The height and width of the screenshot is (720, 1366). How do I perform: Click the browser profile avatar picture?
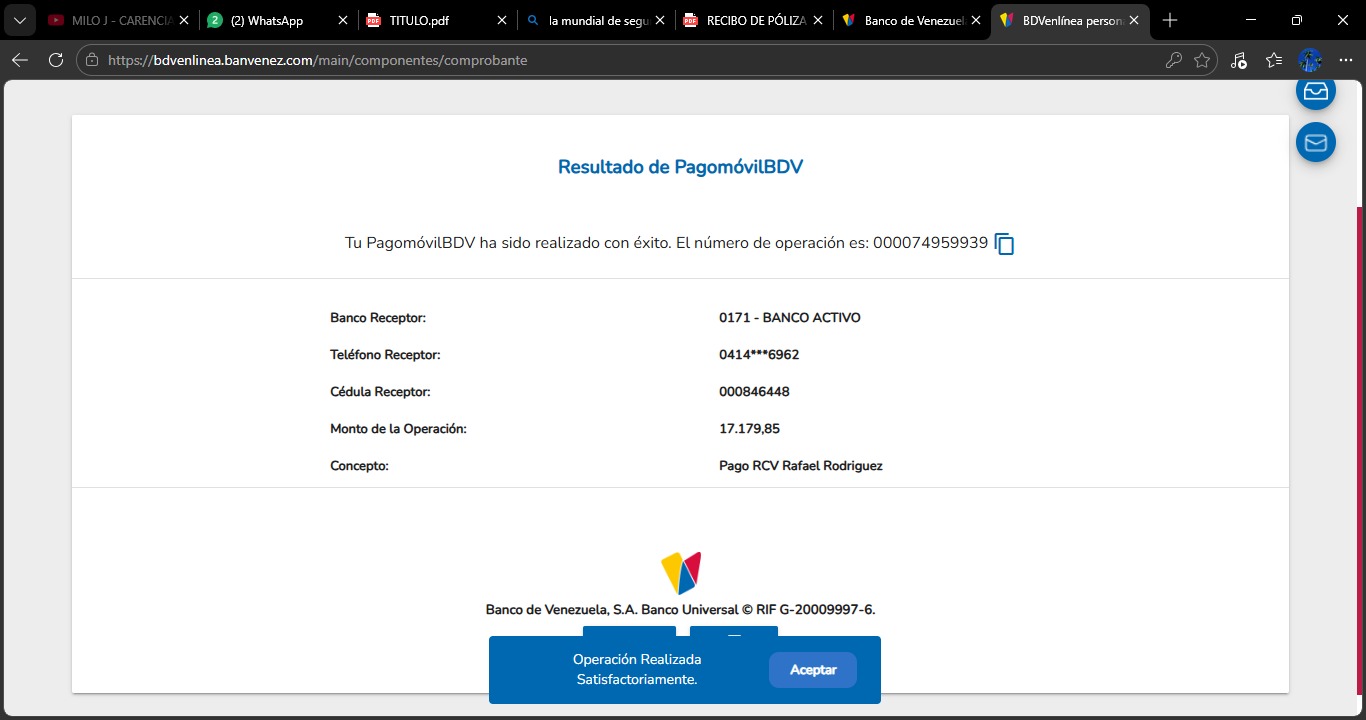(x=1310, y=60)
